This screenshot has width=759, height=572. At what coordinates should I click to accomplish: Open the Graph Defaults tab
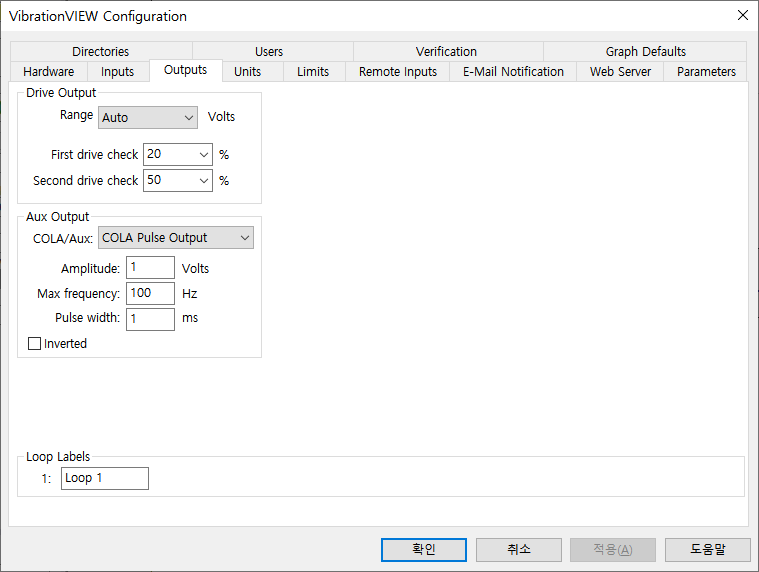[645, 51]
